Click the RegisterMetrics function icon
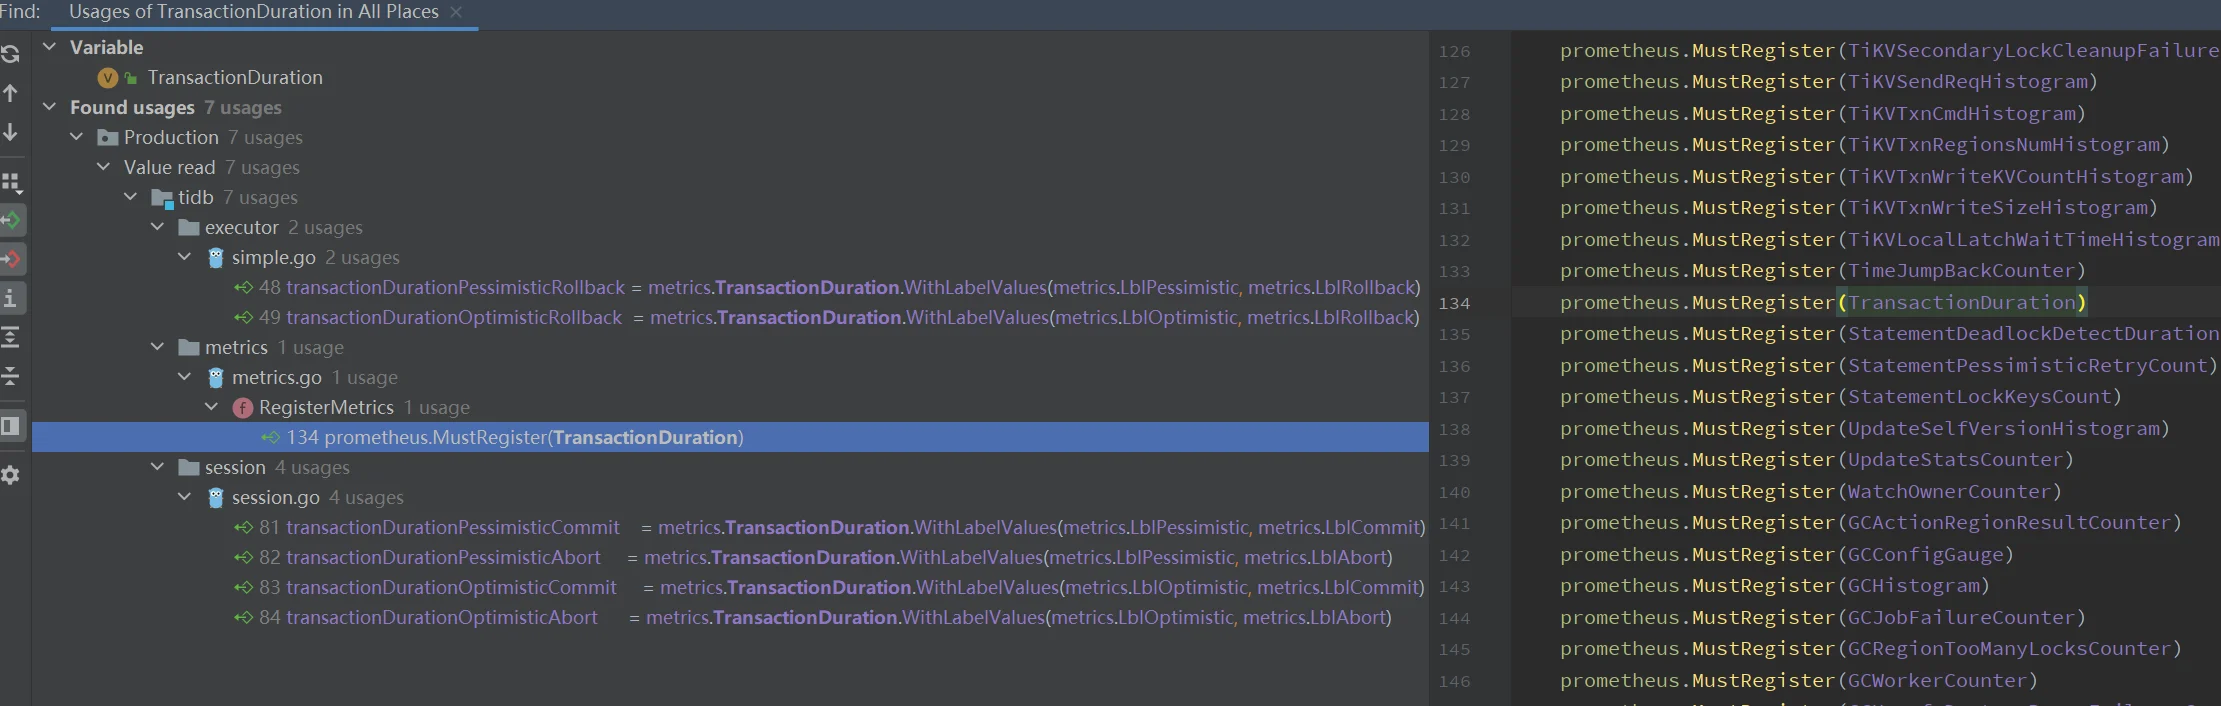Screen dimensions: 2221x706 pyautogui.click(x=242, y=408)
